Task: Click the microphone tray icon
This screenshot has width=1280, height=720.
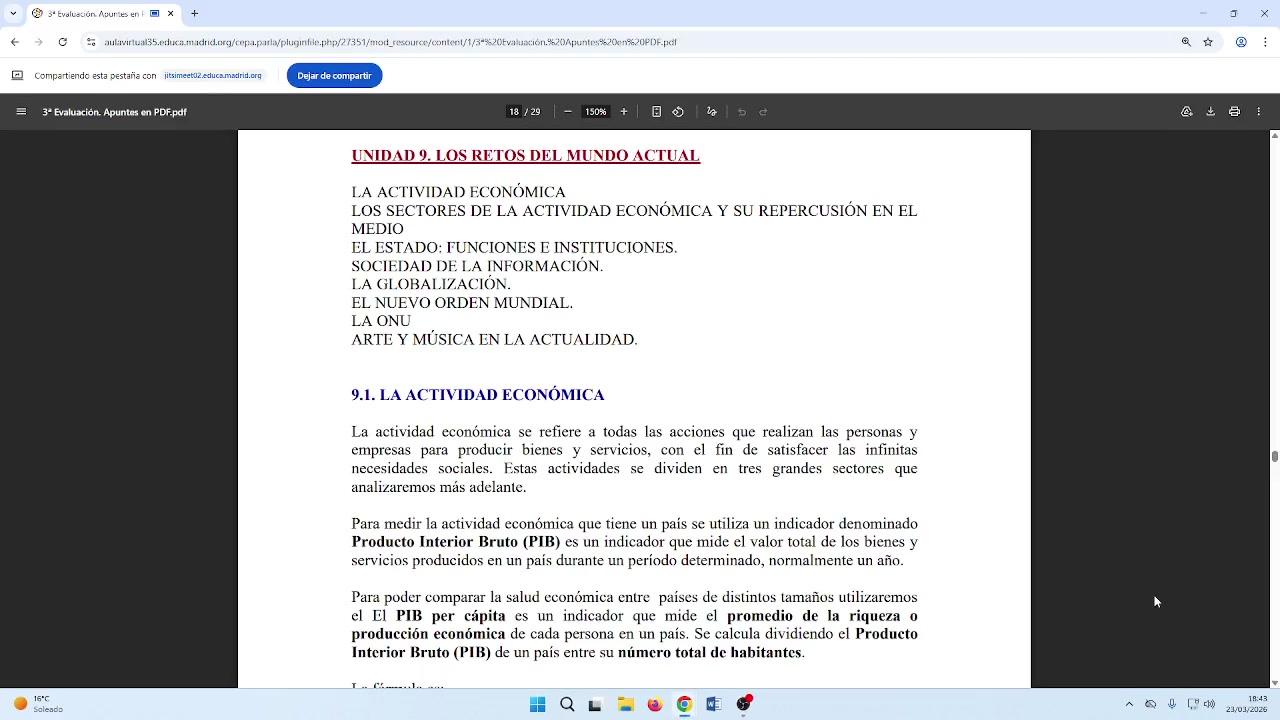Action: pyautogui.click(x=1172, y=704)
